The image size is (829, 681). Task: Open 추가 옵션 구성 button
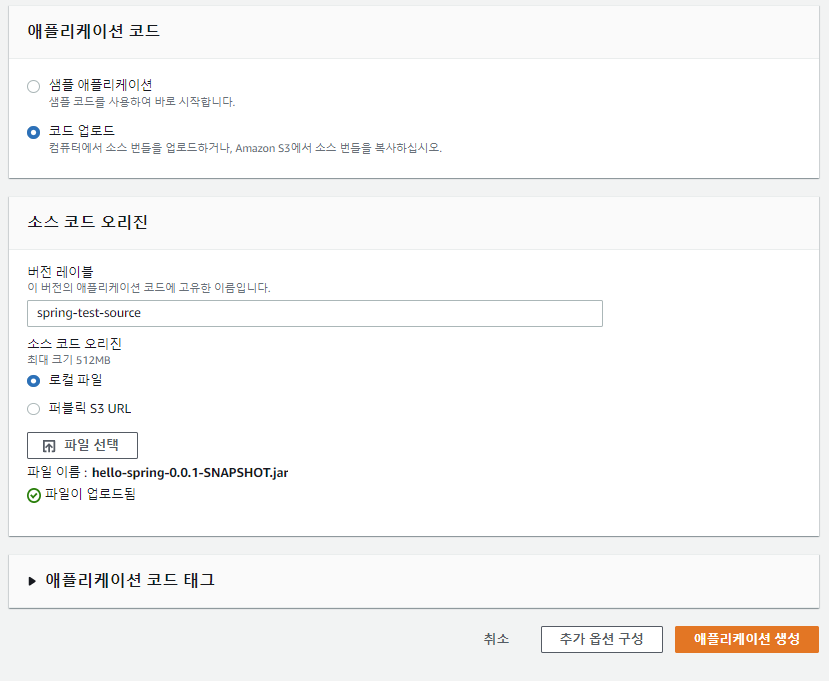(602, 639)
